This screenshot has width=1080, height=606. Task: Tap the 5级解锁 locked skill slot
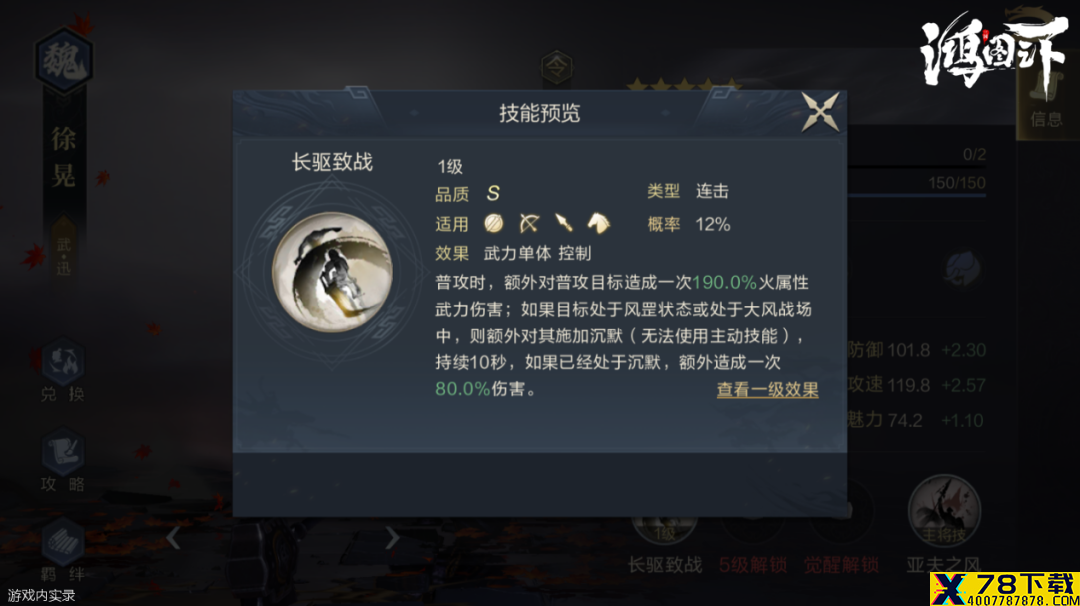(x=753, y=544)
